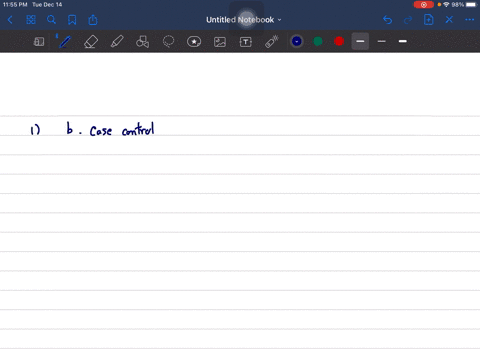Select the thin middle stroke thickness
480x360 pixels.
pos(382,41)
